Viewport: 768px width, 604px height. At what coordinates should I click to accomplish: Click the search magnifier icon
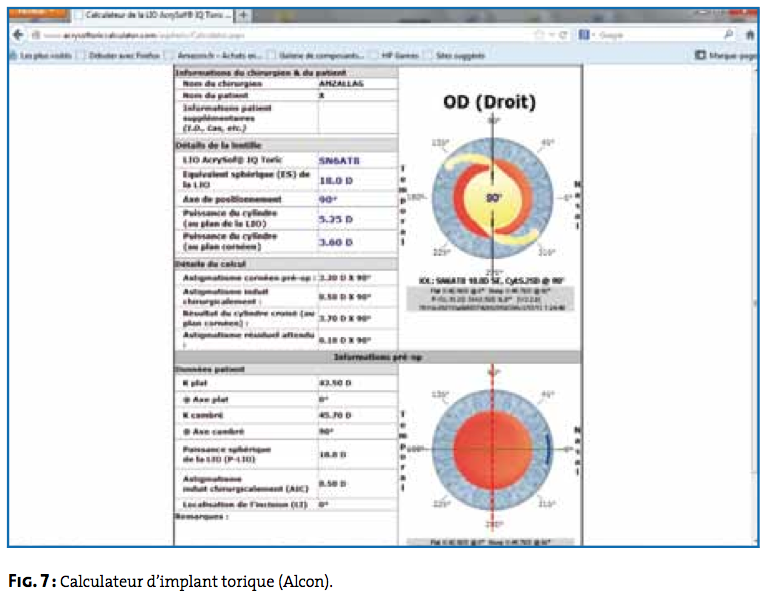[728, 35]
